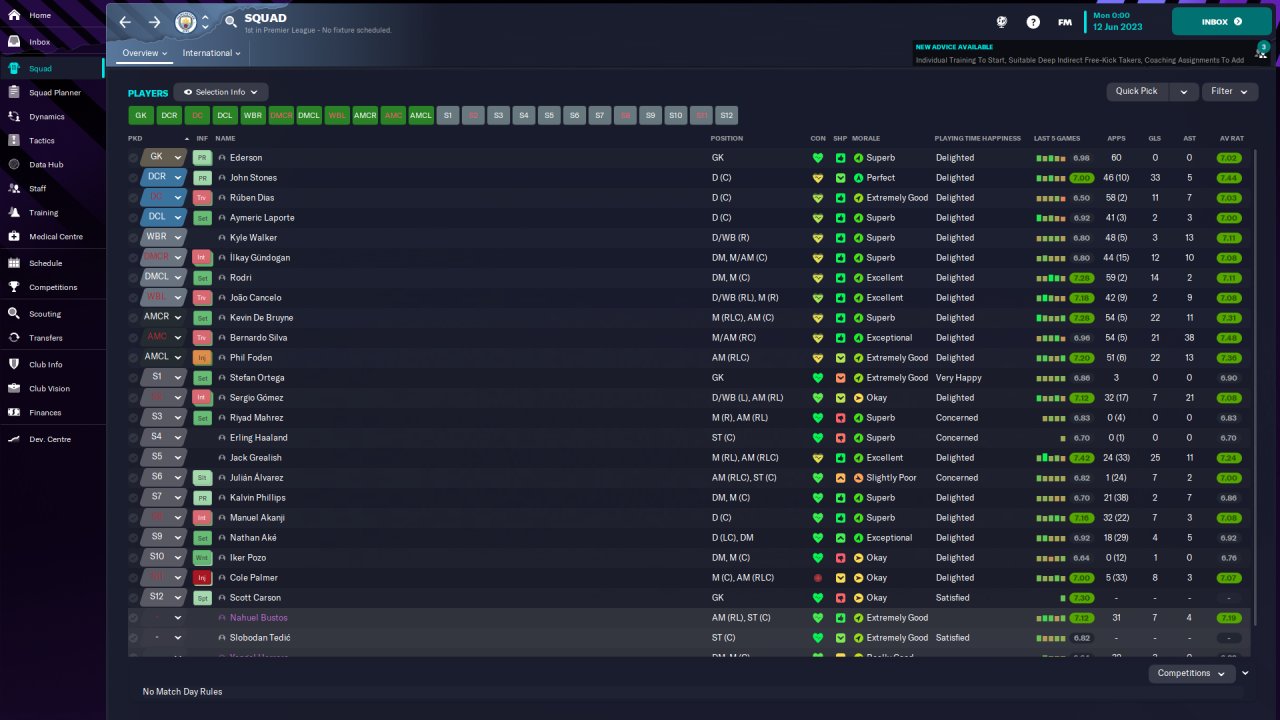Open Nahuel Bustos's player profile
Screen dimensions: 1280x720
[x=258, y=618]
